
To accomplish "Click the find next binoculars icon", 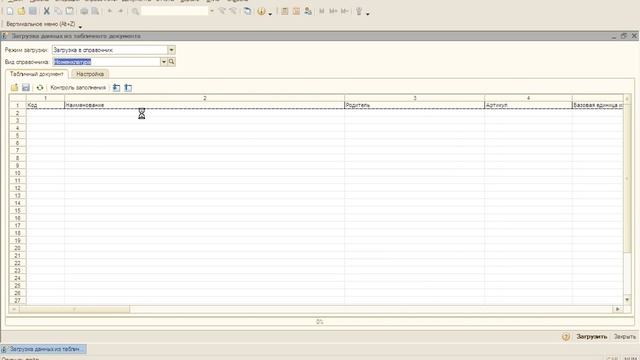I will [233, 11].
